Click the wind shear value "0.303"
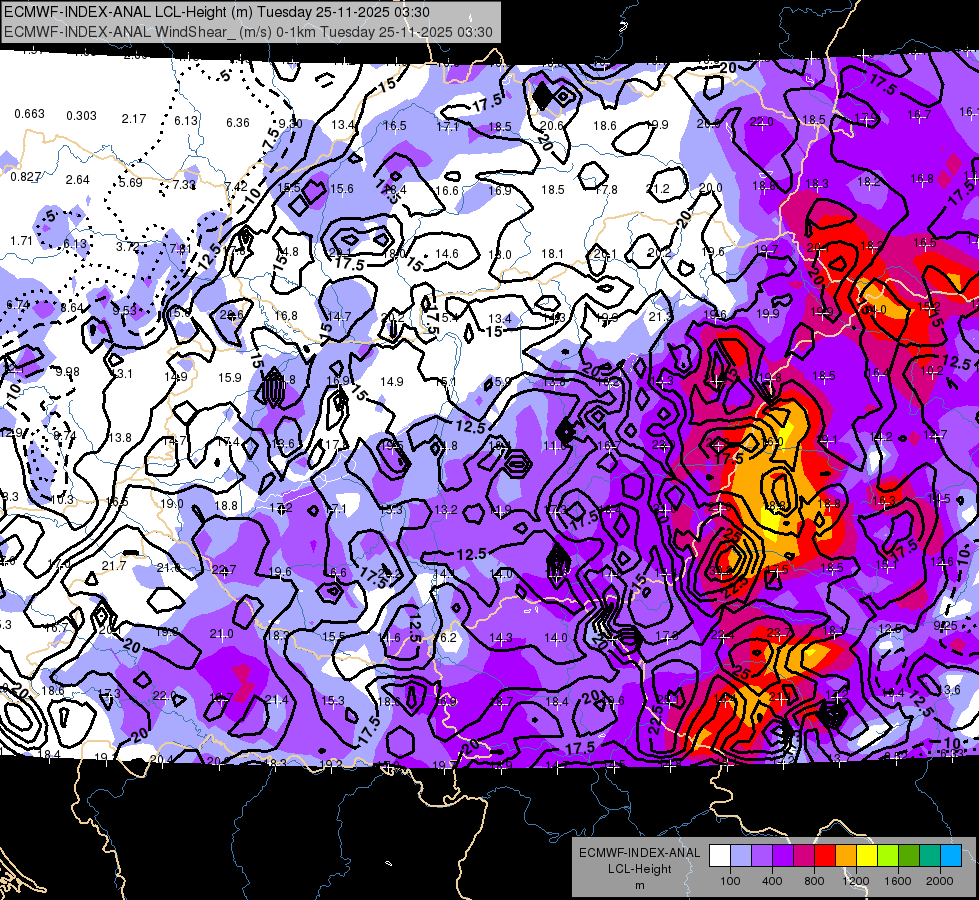The height and width of the screenshot is (900, 979). click(81, 116)
